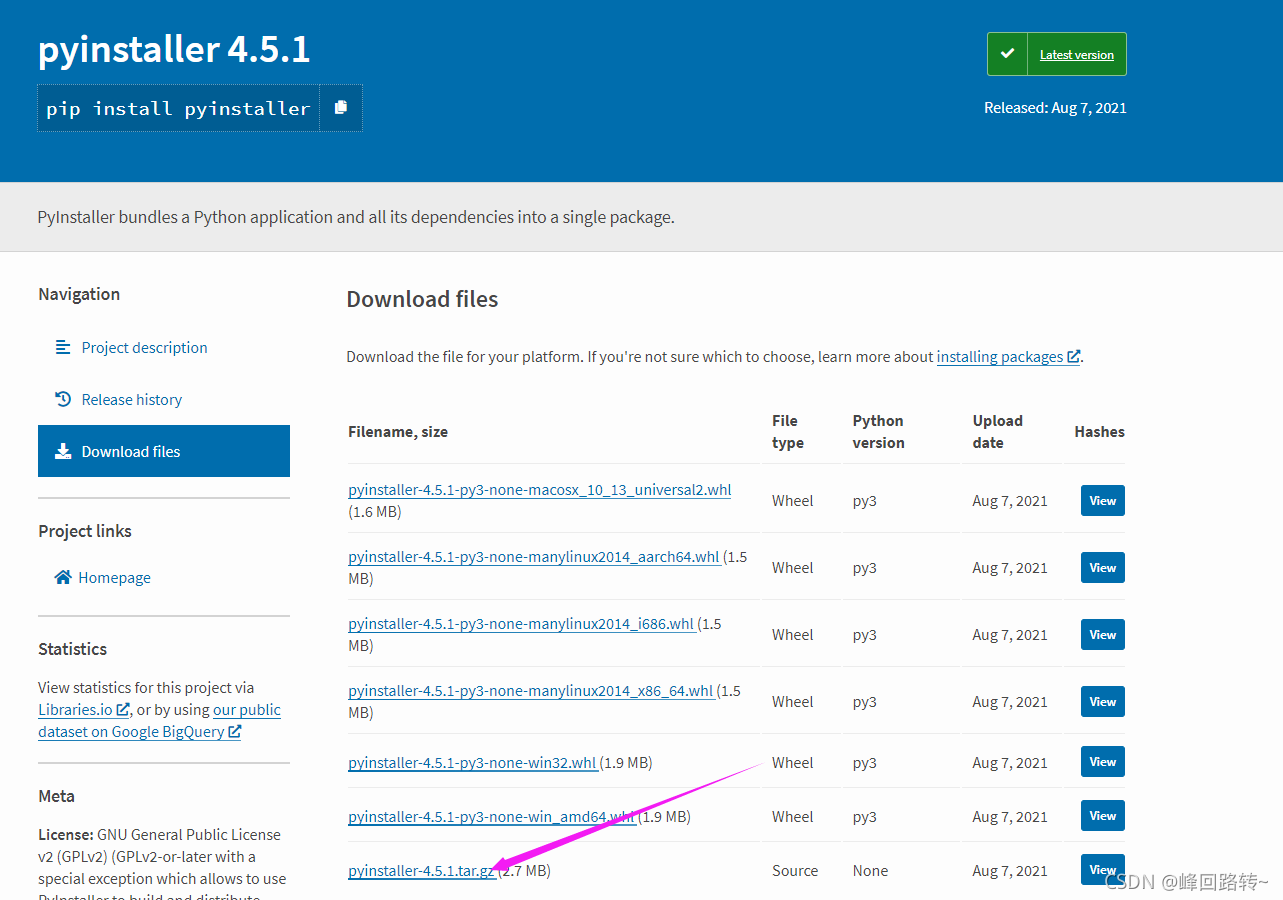
Task: Click external-link icon next to Libraries.io
Action: coord(123,709)
